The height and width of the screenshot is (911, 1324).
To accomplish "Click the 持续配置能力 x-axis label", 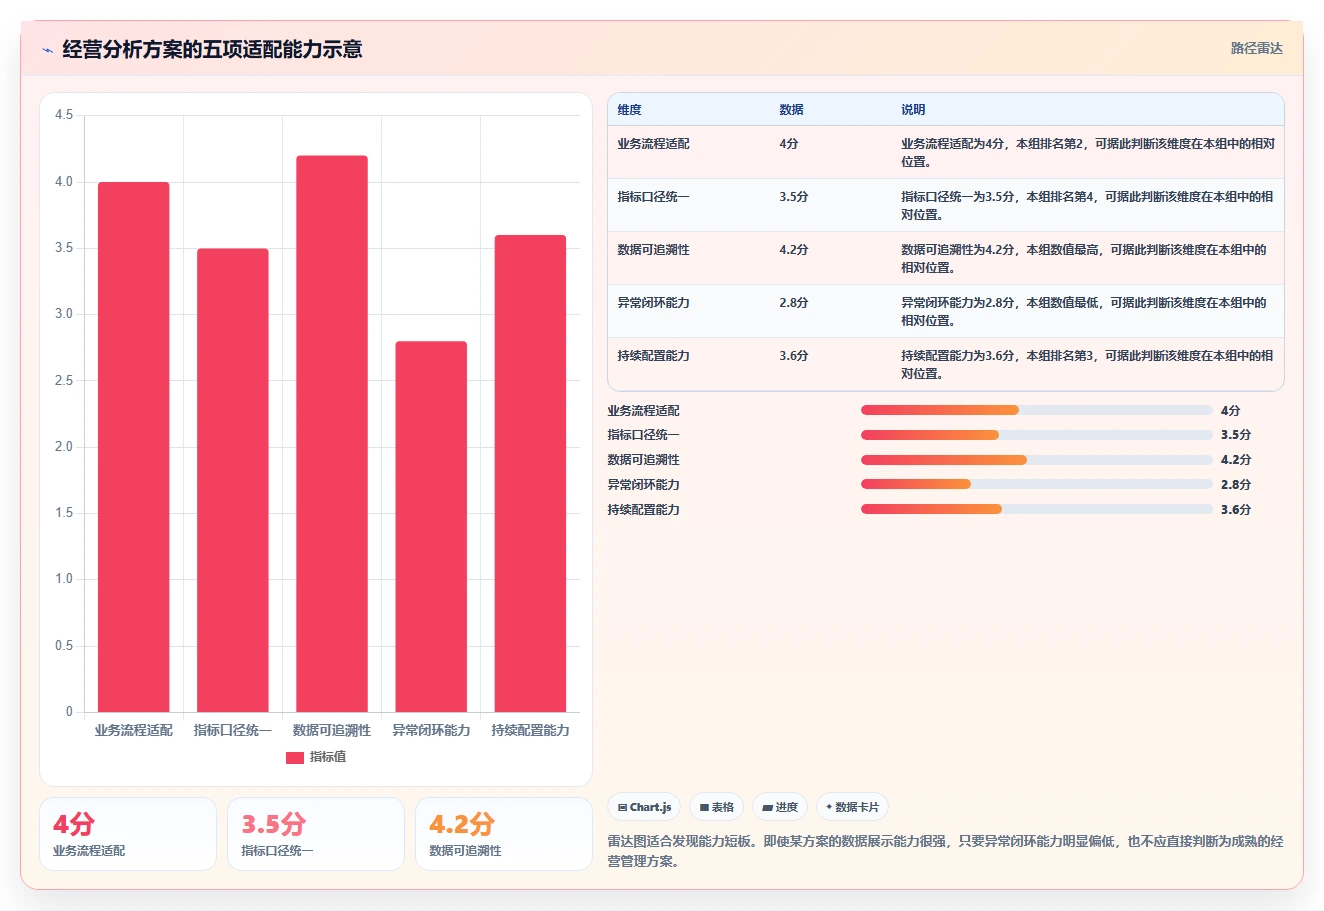I will [x=530, y=731].
